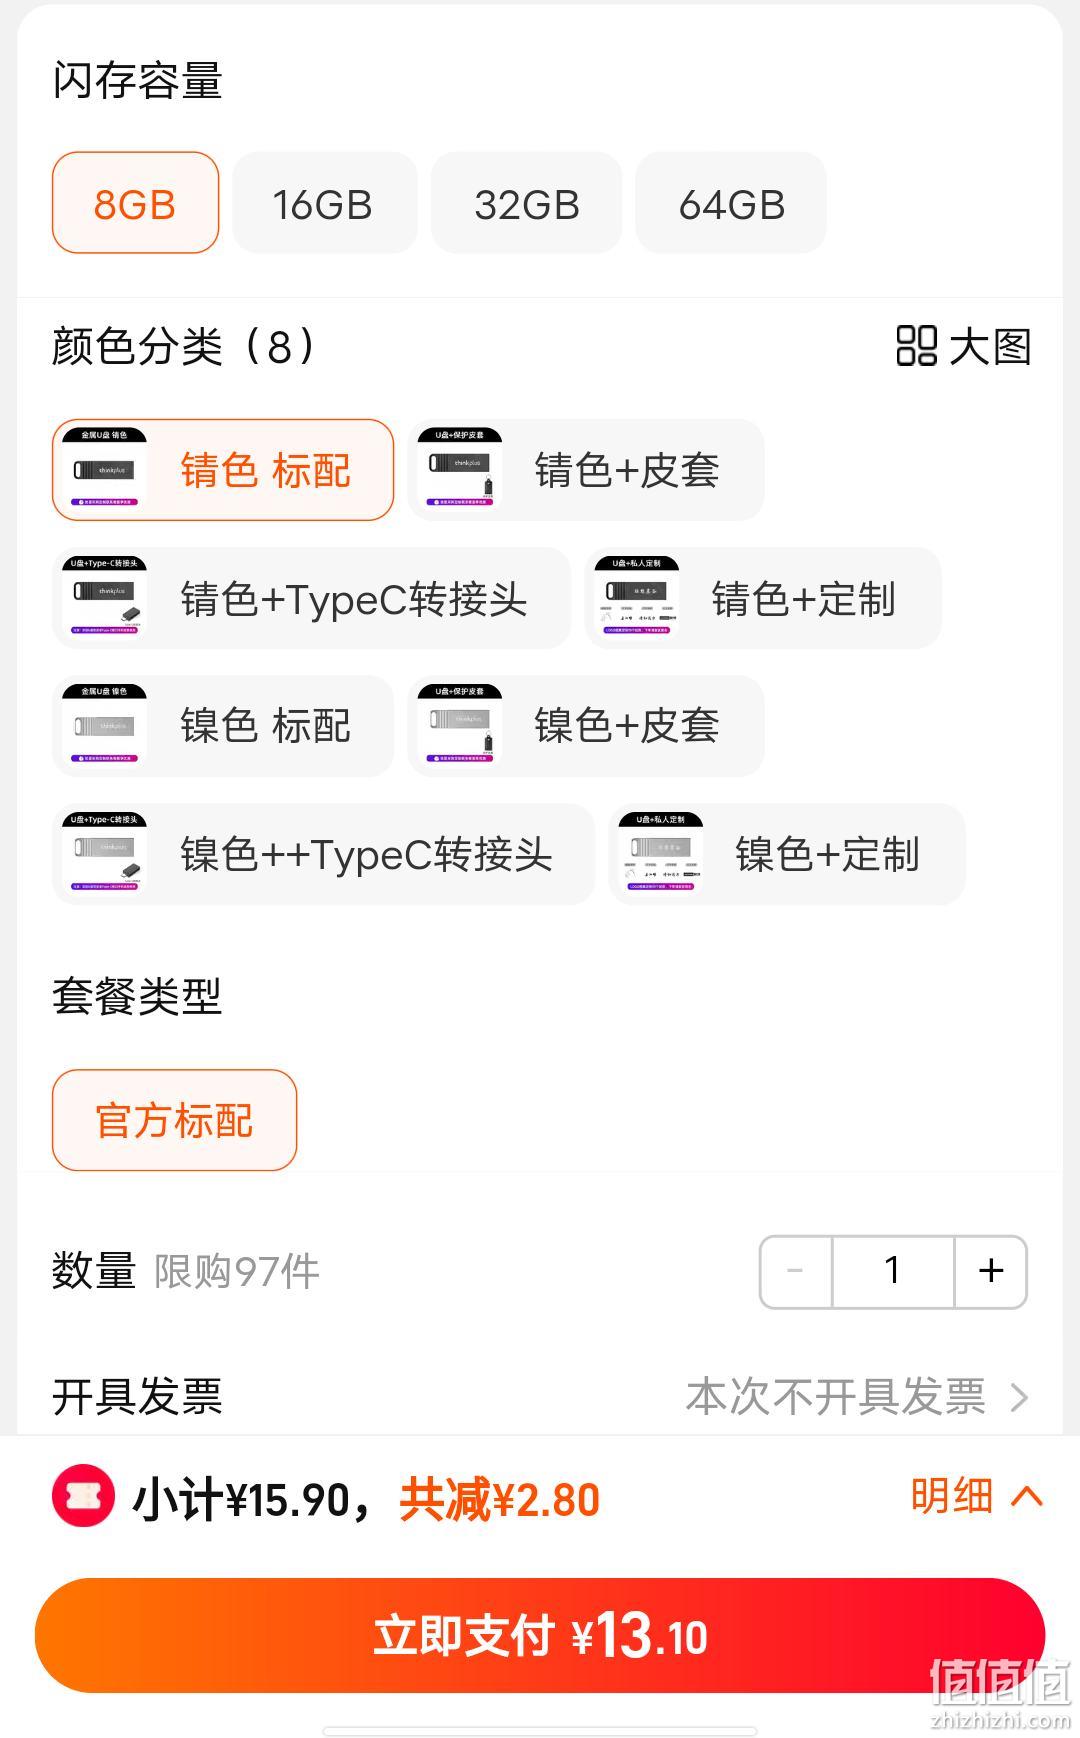This screenshot has height=1738, width=1080.
Task: Pick the 锖色+定制 variant
Action: coord(763,598)
